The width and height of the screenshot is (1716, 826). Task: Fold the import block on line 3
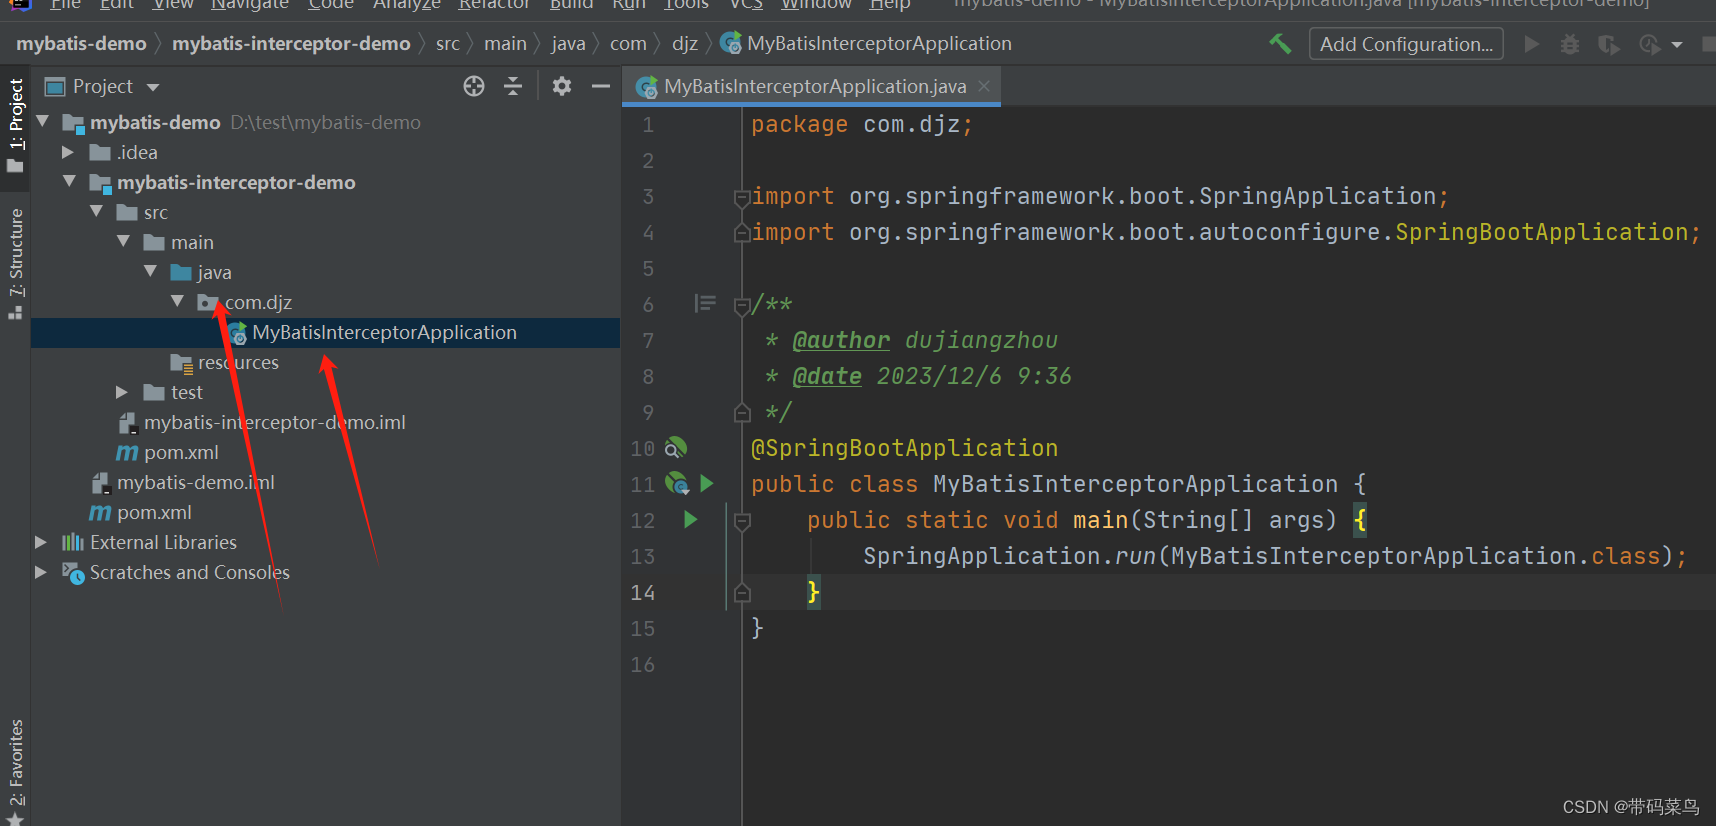(x=742, y=197)
